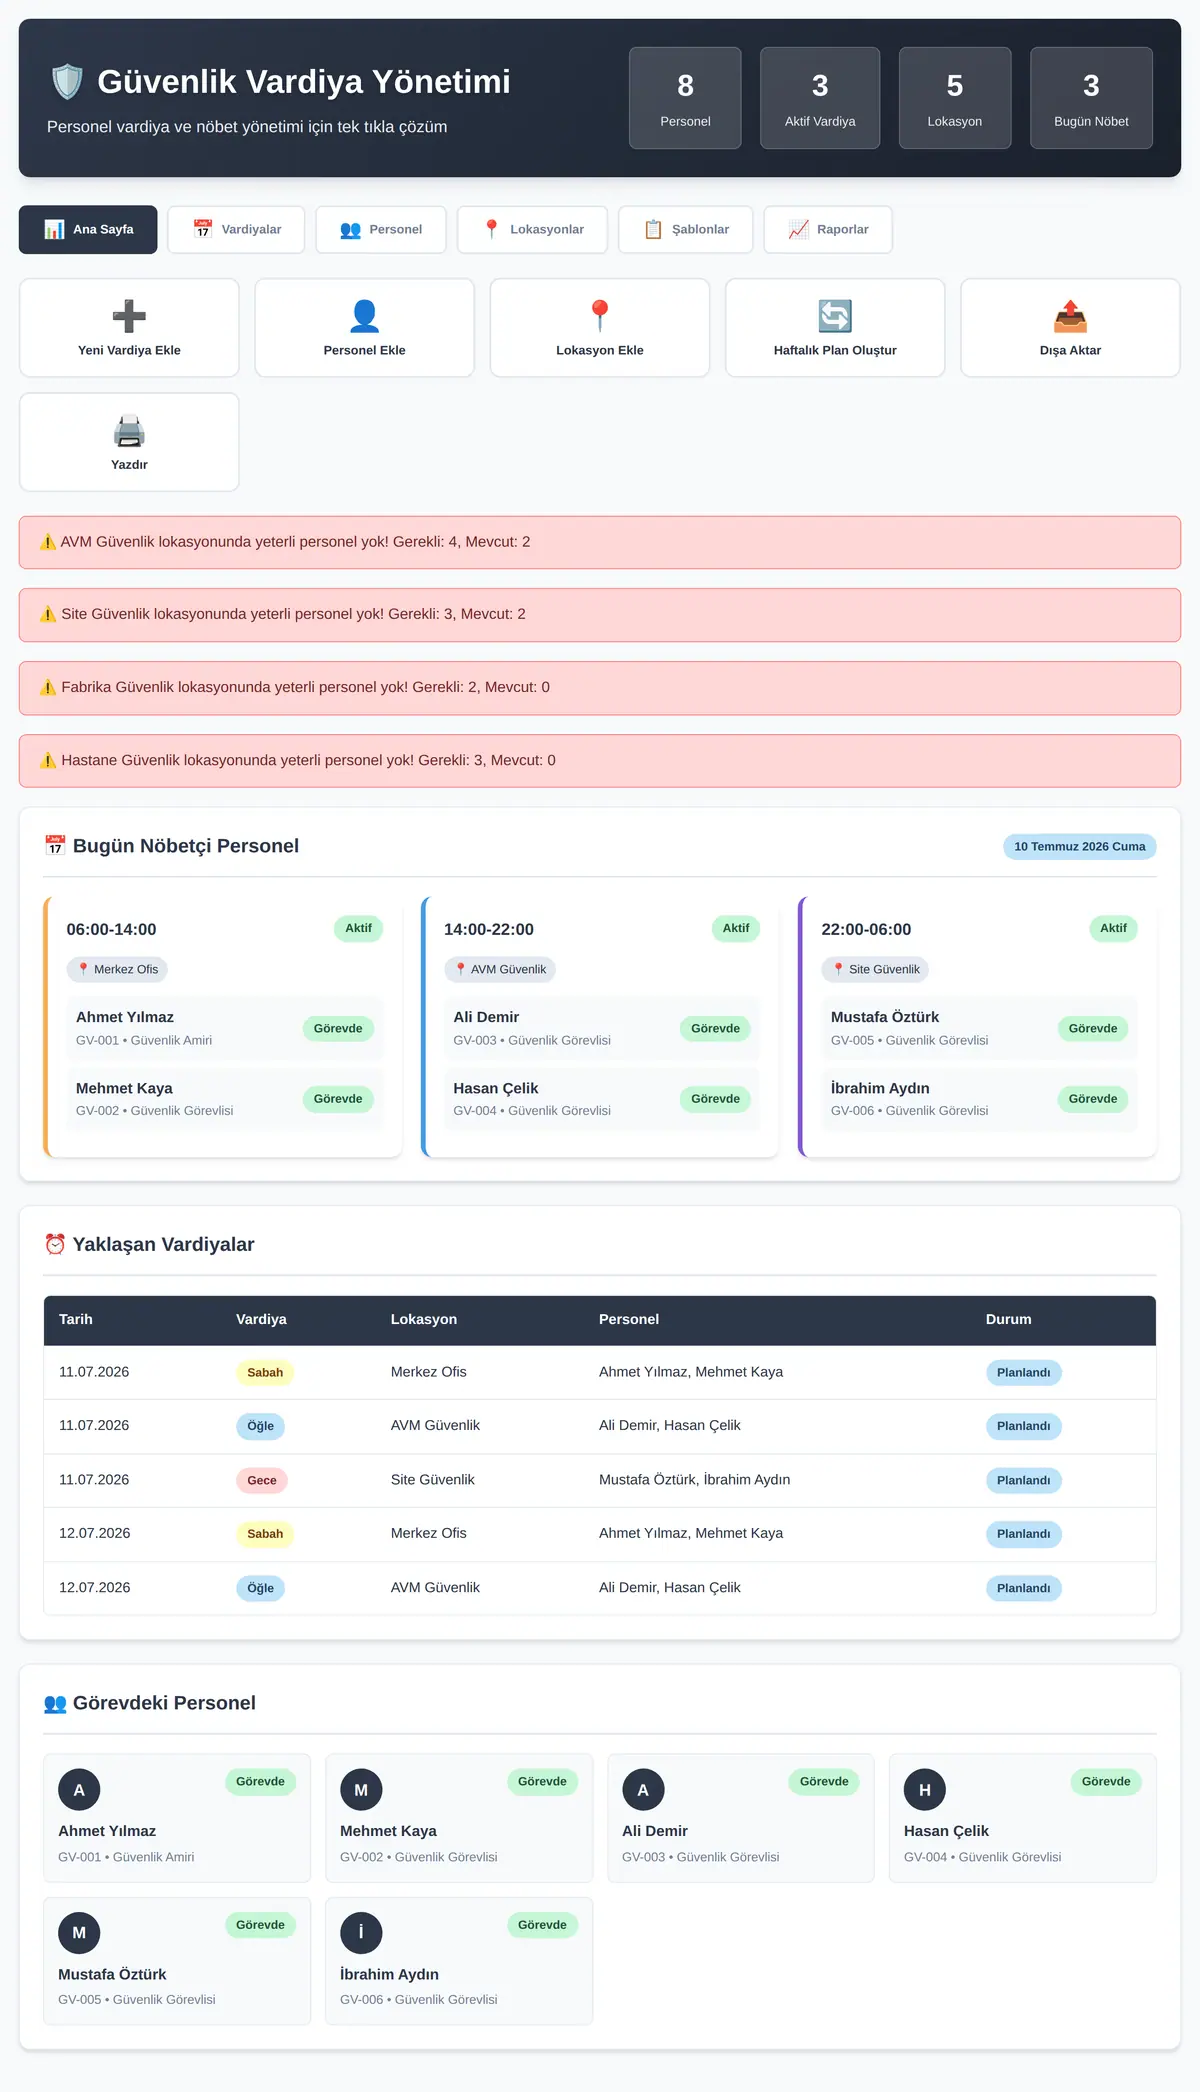The image size is (1200, 2092).
Task: Click the Yeni Vardiya Ekle button label
Action: point(129,350)
